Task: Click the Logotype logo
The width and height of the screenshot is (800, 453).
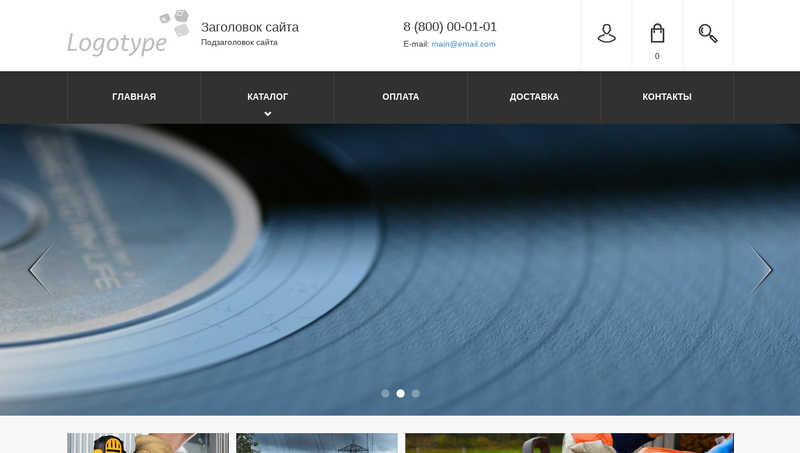Action: (x=128, y=33)
